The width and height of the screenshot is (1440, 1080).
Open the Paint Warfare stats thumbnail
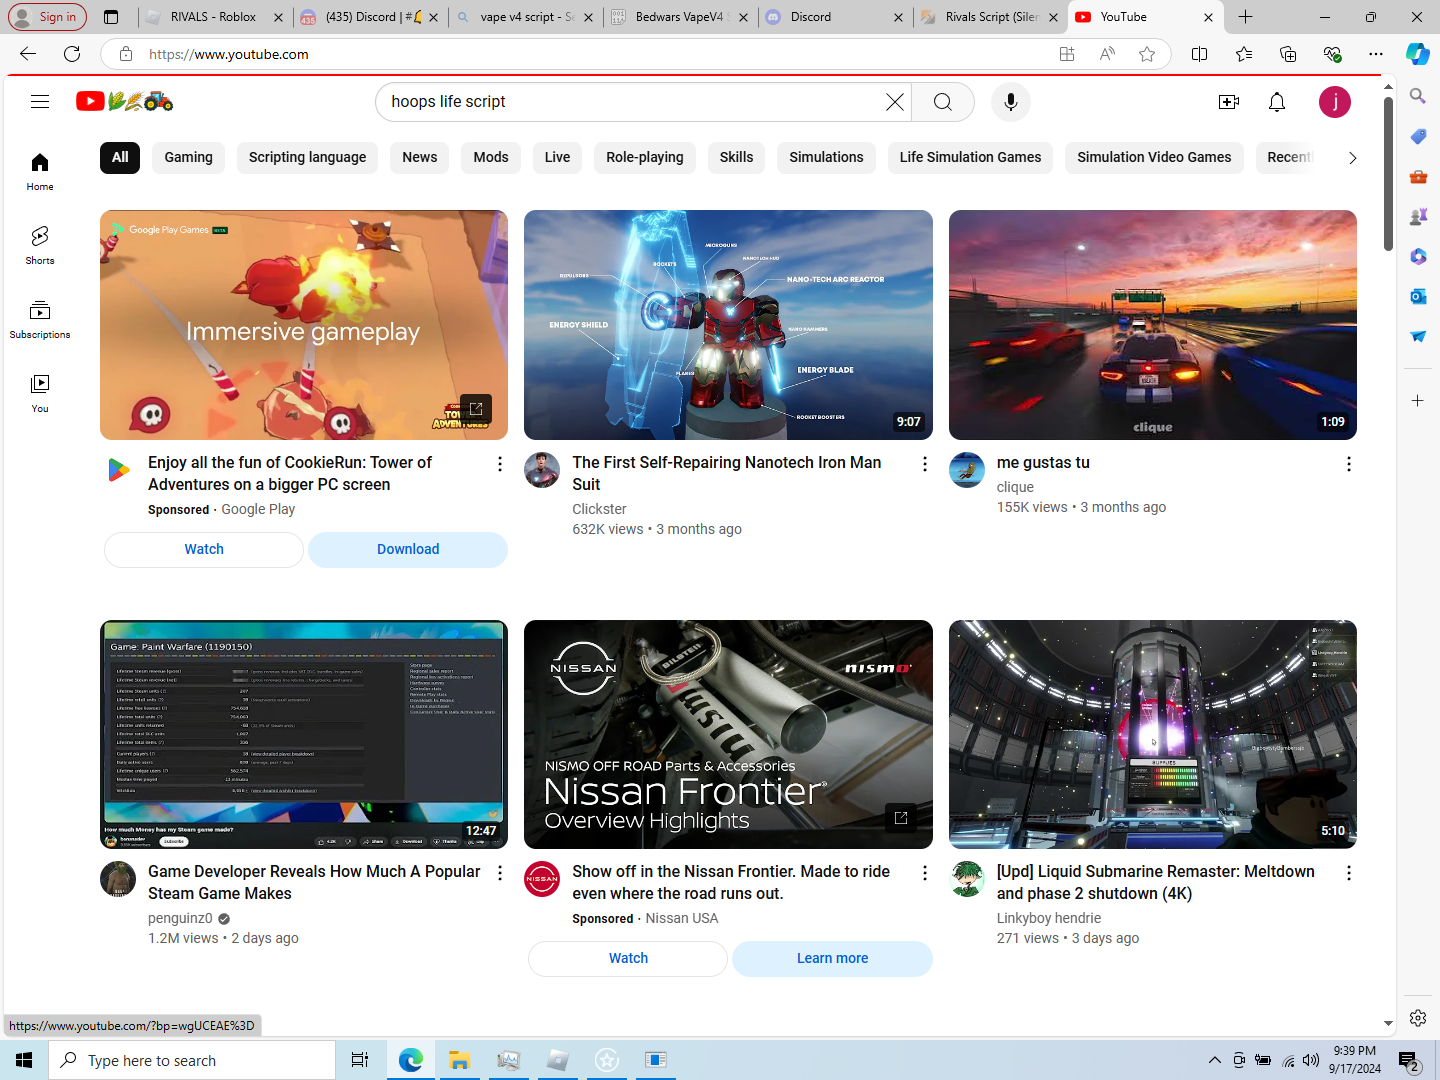coord(304,734)
